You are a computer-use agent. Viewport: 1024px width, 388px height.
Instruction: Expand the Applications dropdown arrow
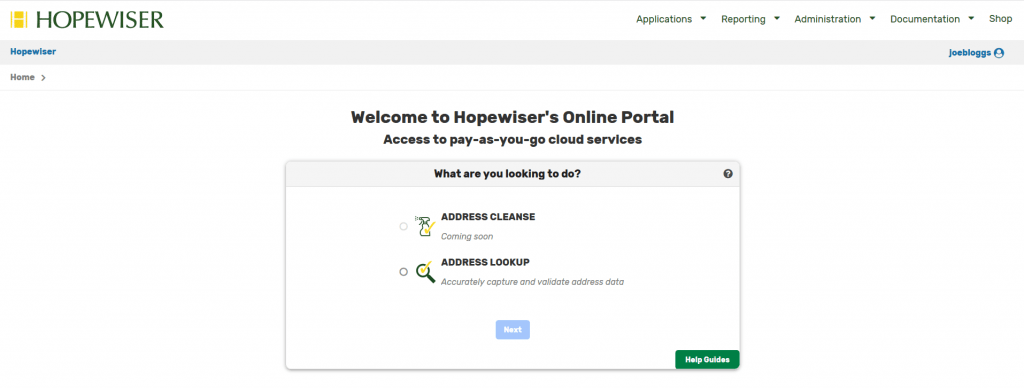click(703, 18)
